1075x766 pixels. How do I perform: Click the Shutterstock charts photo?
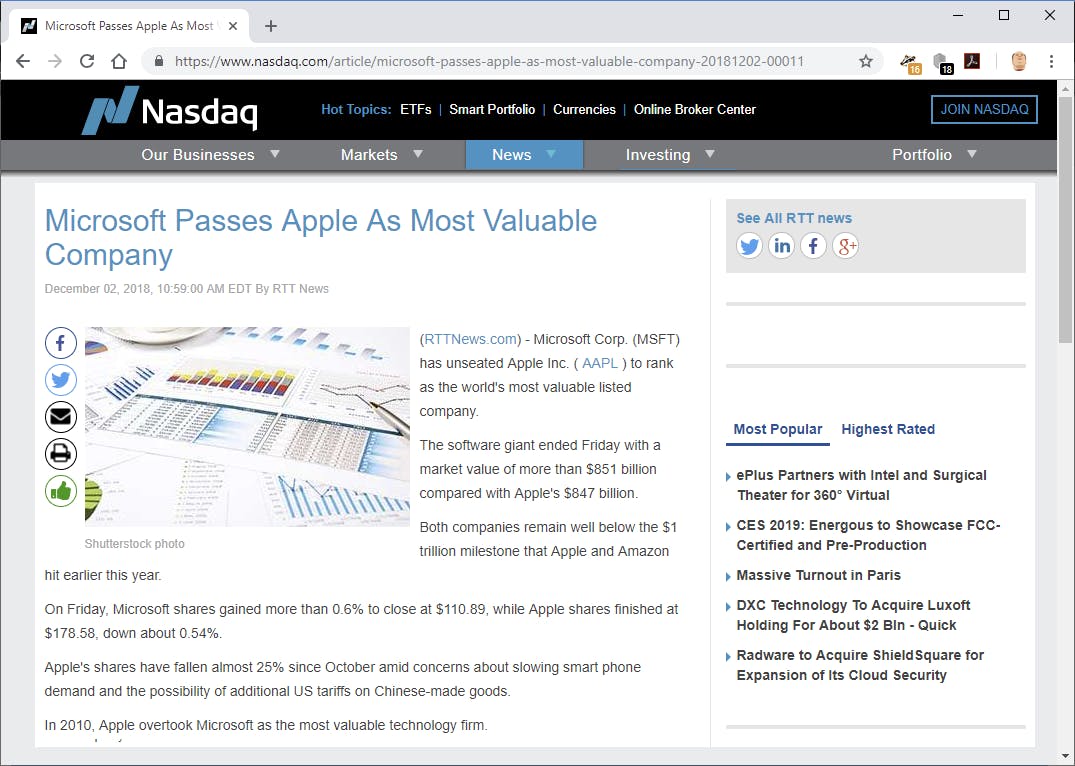pyautogui.click(x=247, y=427)
